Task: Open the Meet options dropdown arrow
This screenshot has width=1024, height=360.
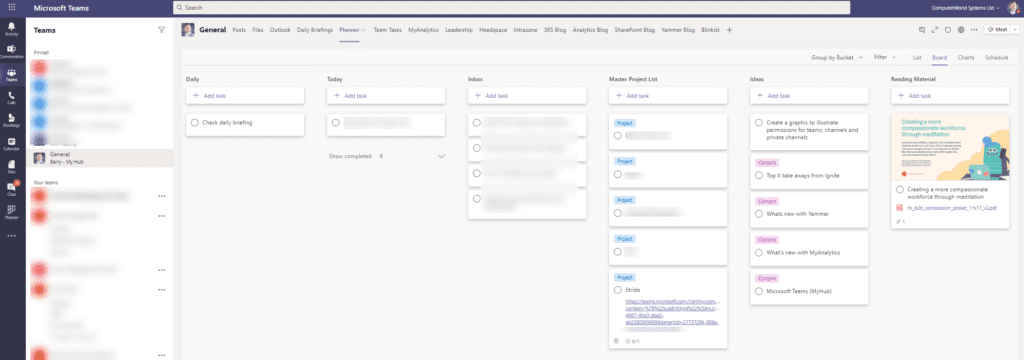Action: pyautogui.click(x=1014, y=29)
